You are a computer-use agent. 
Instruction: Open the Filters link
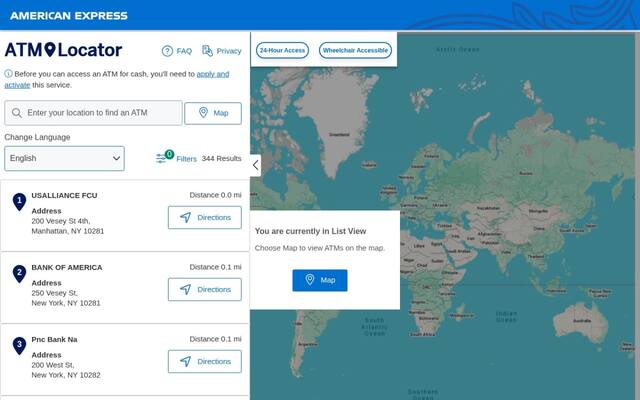[187, 159]
